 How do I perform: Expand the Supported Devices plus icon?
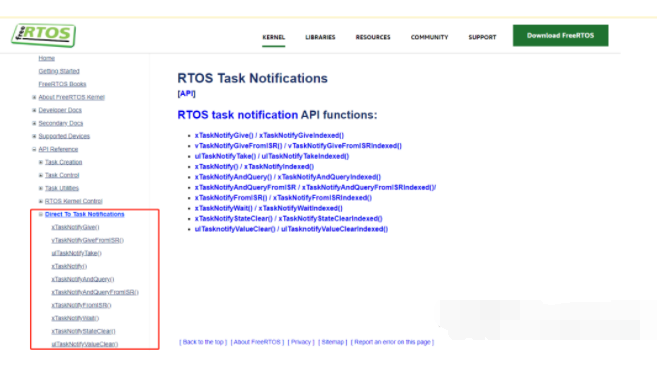point(34,136)
